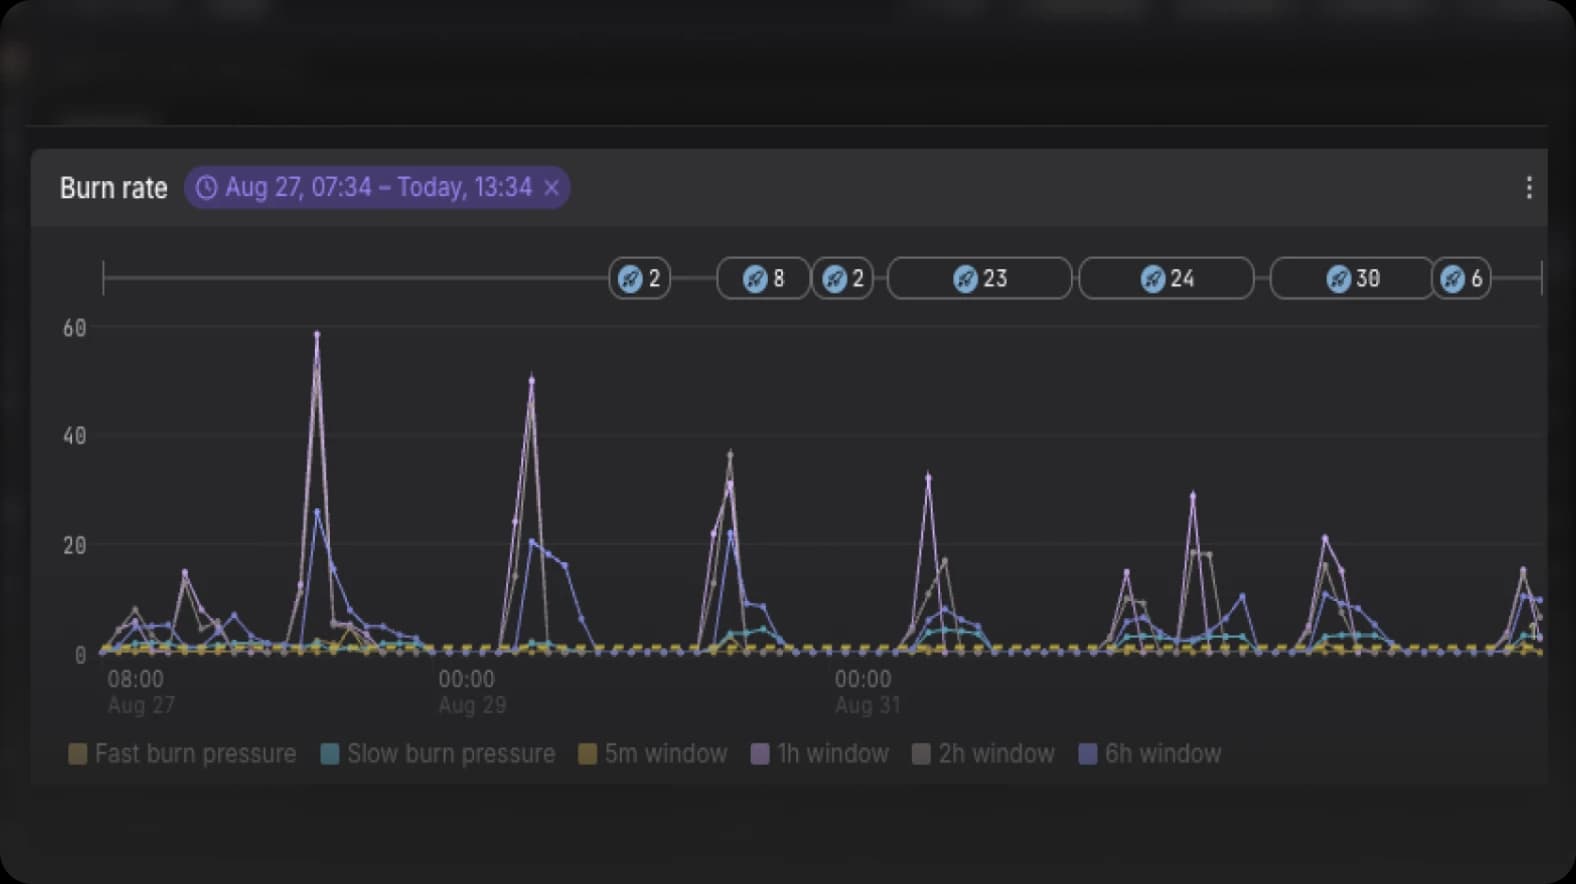This screenshot has height=884, width=1576.
Task: Click the Fast burn pressure color swatch
Action: (77, 754)
